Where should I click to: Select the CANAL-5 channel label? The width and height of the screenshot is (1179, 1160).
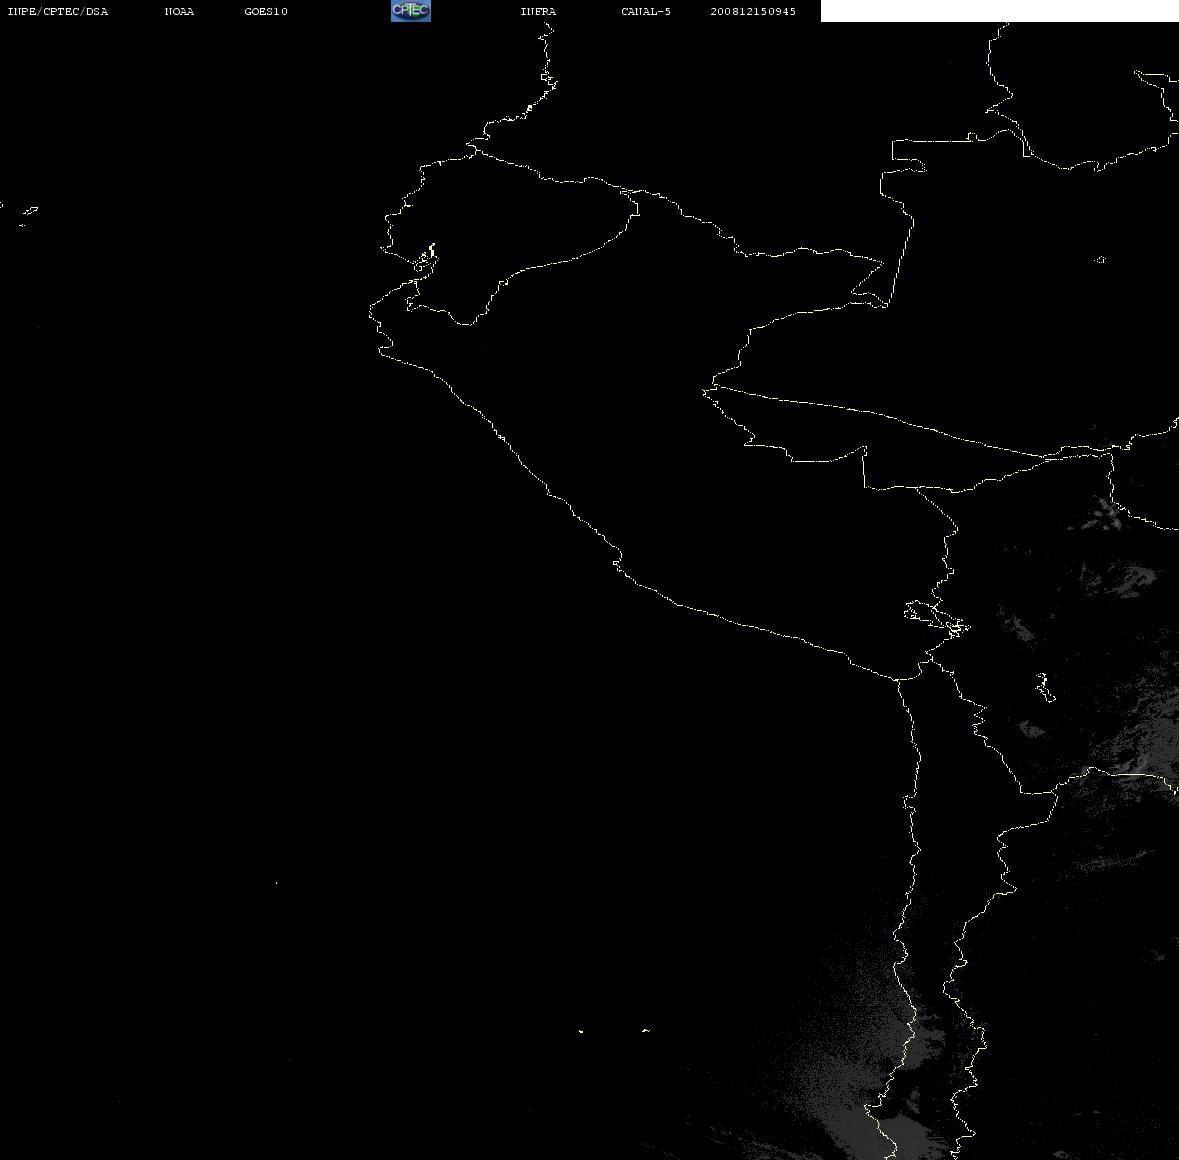[645, 11]
